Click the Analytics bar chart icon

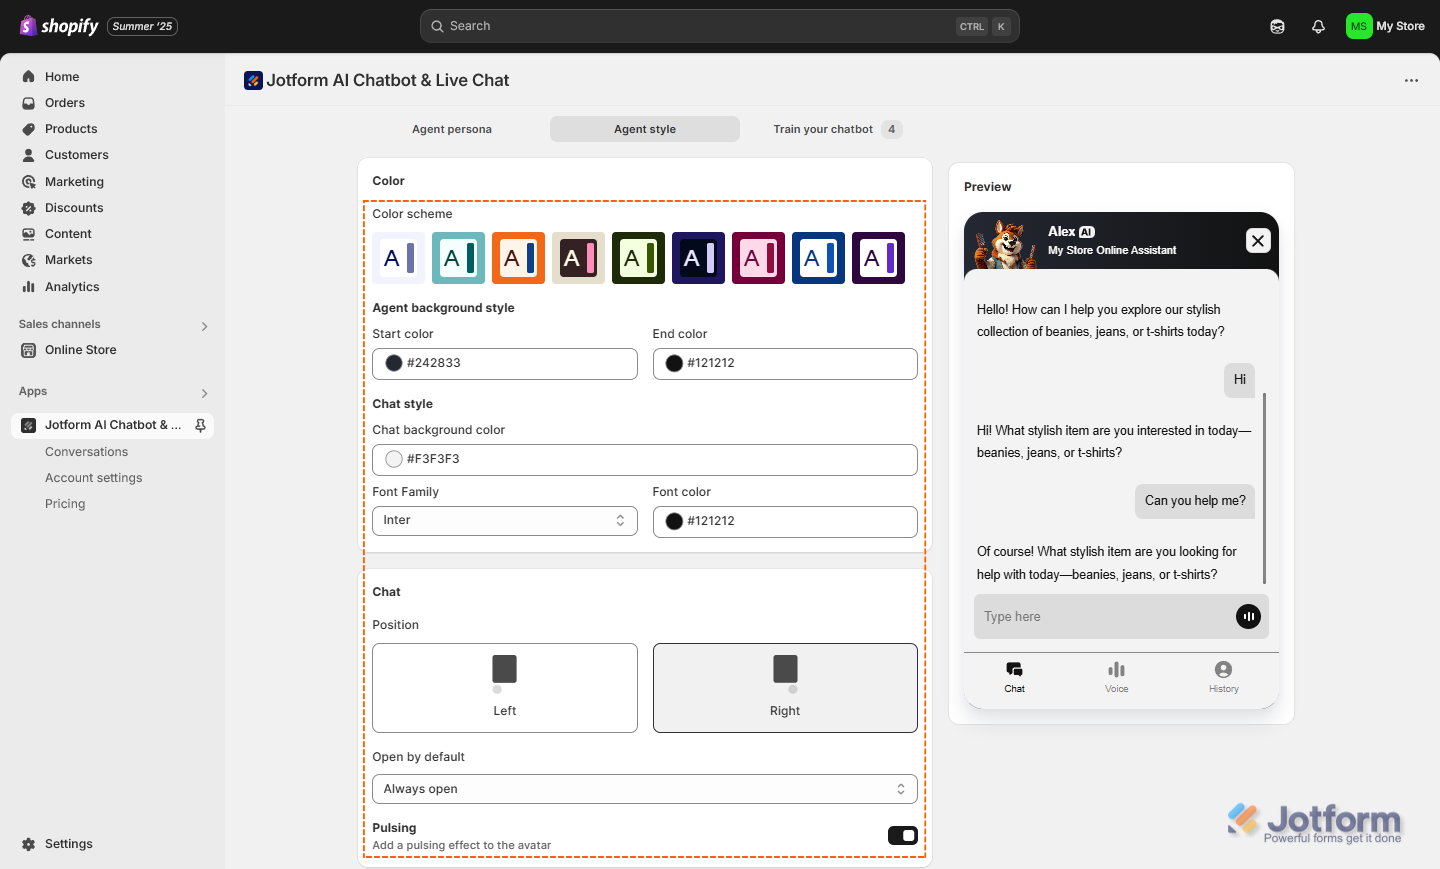(29, 287)
